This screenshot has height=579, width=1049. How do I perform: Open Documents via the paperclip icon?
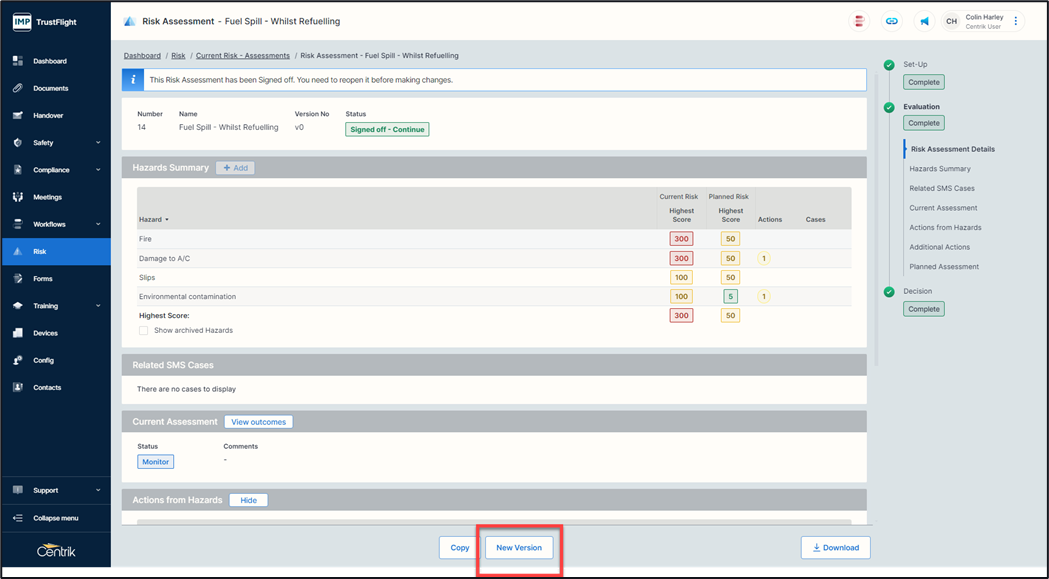click(18, 88)
